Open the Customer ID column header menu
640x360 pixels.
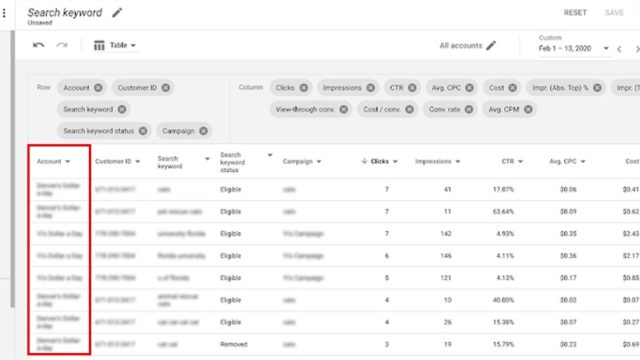tap(138, 162)
